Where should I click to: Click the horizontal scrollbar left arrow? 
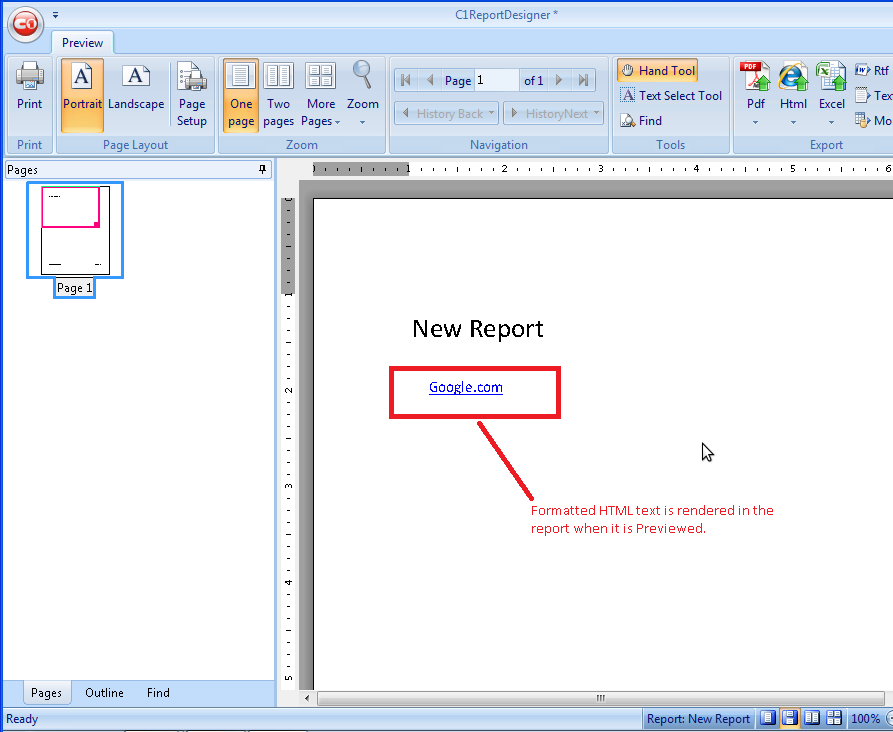[x=307, y=698]
